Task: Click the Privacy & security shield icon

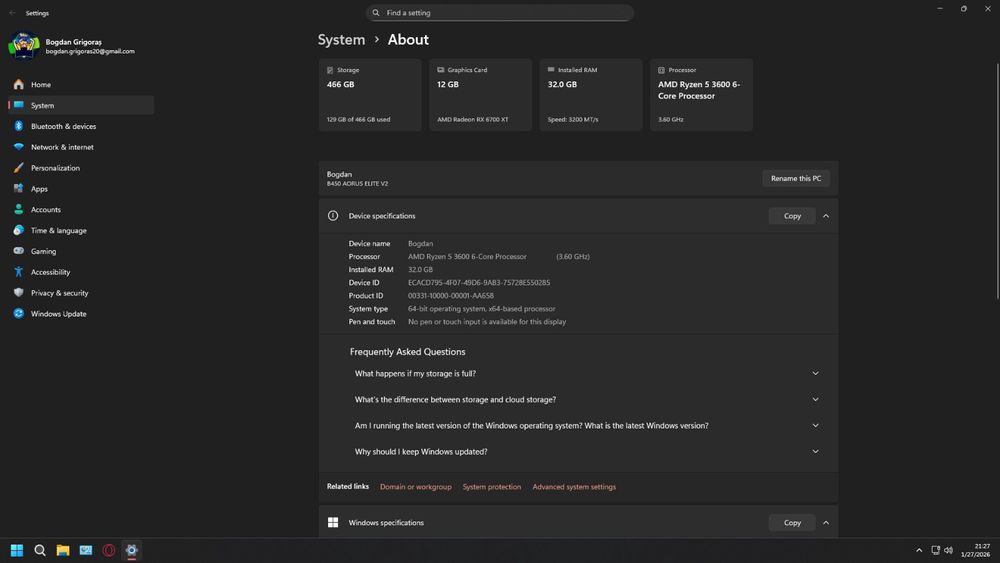Action: coord(18,293)
